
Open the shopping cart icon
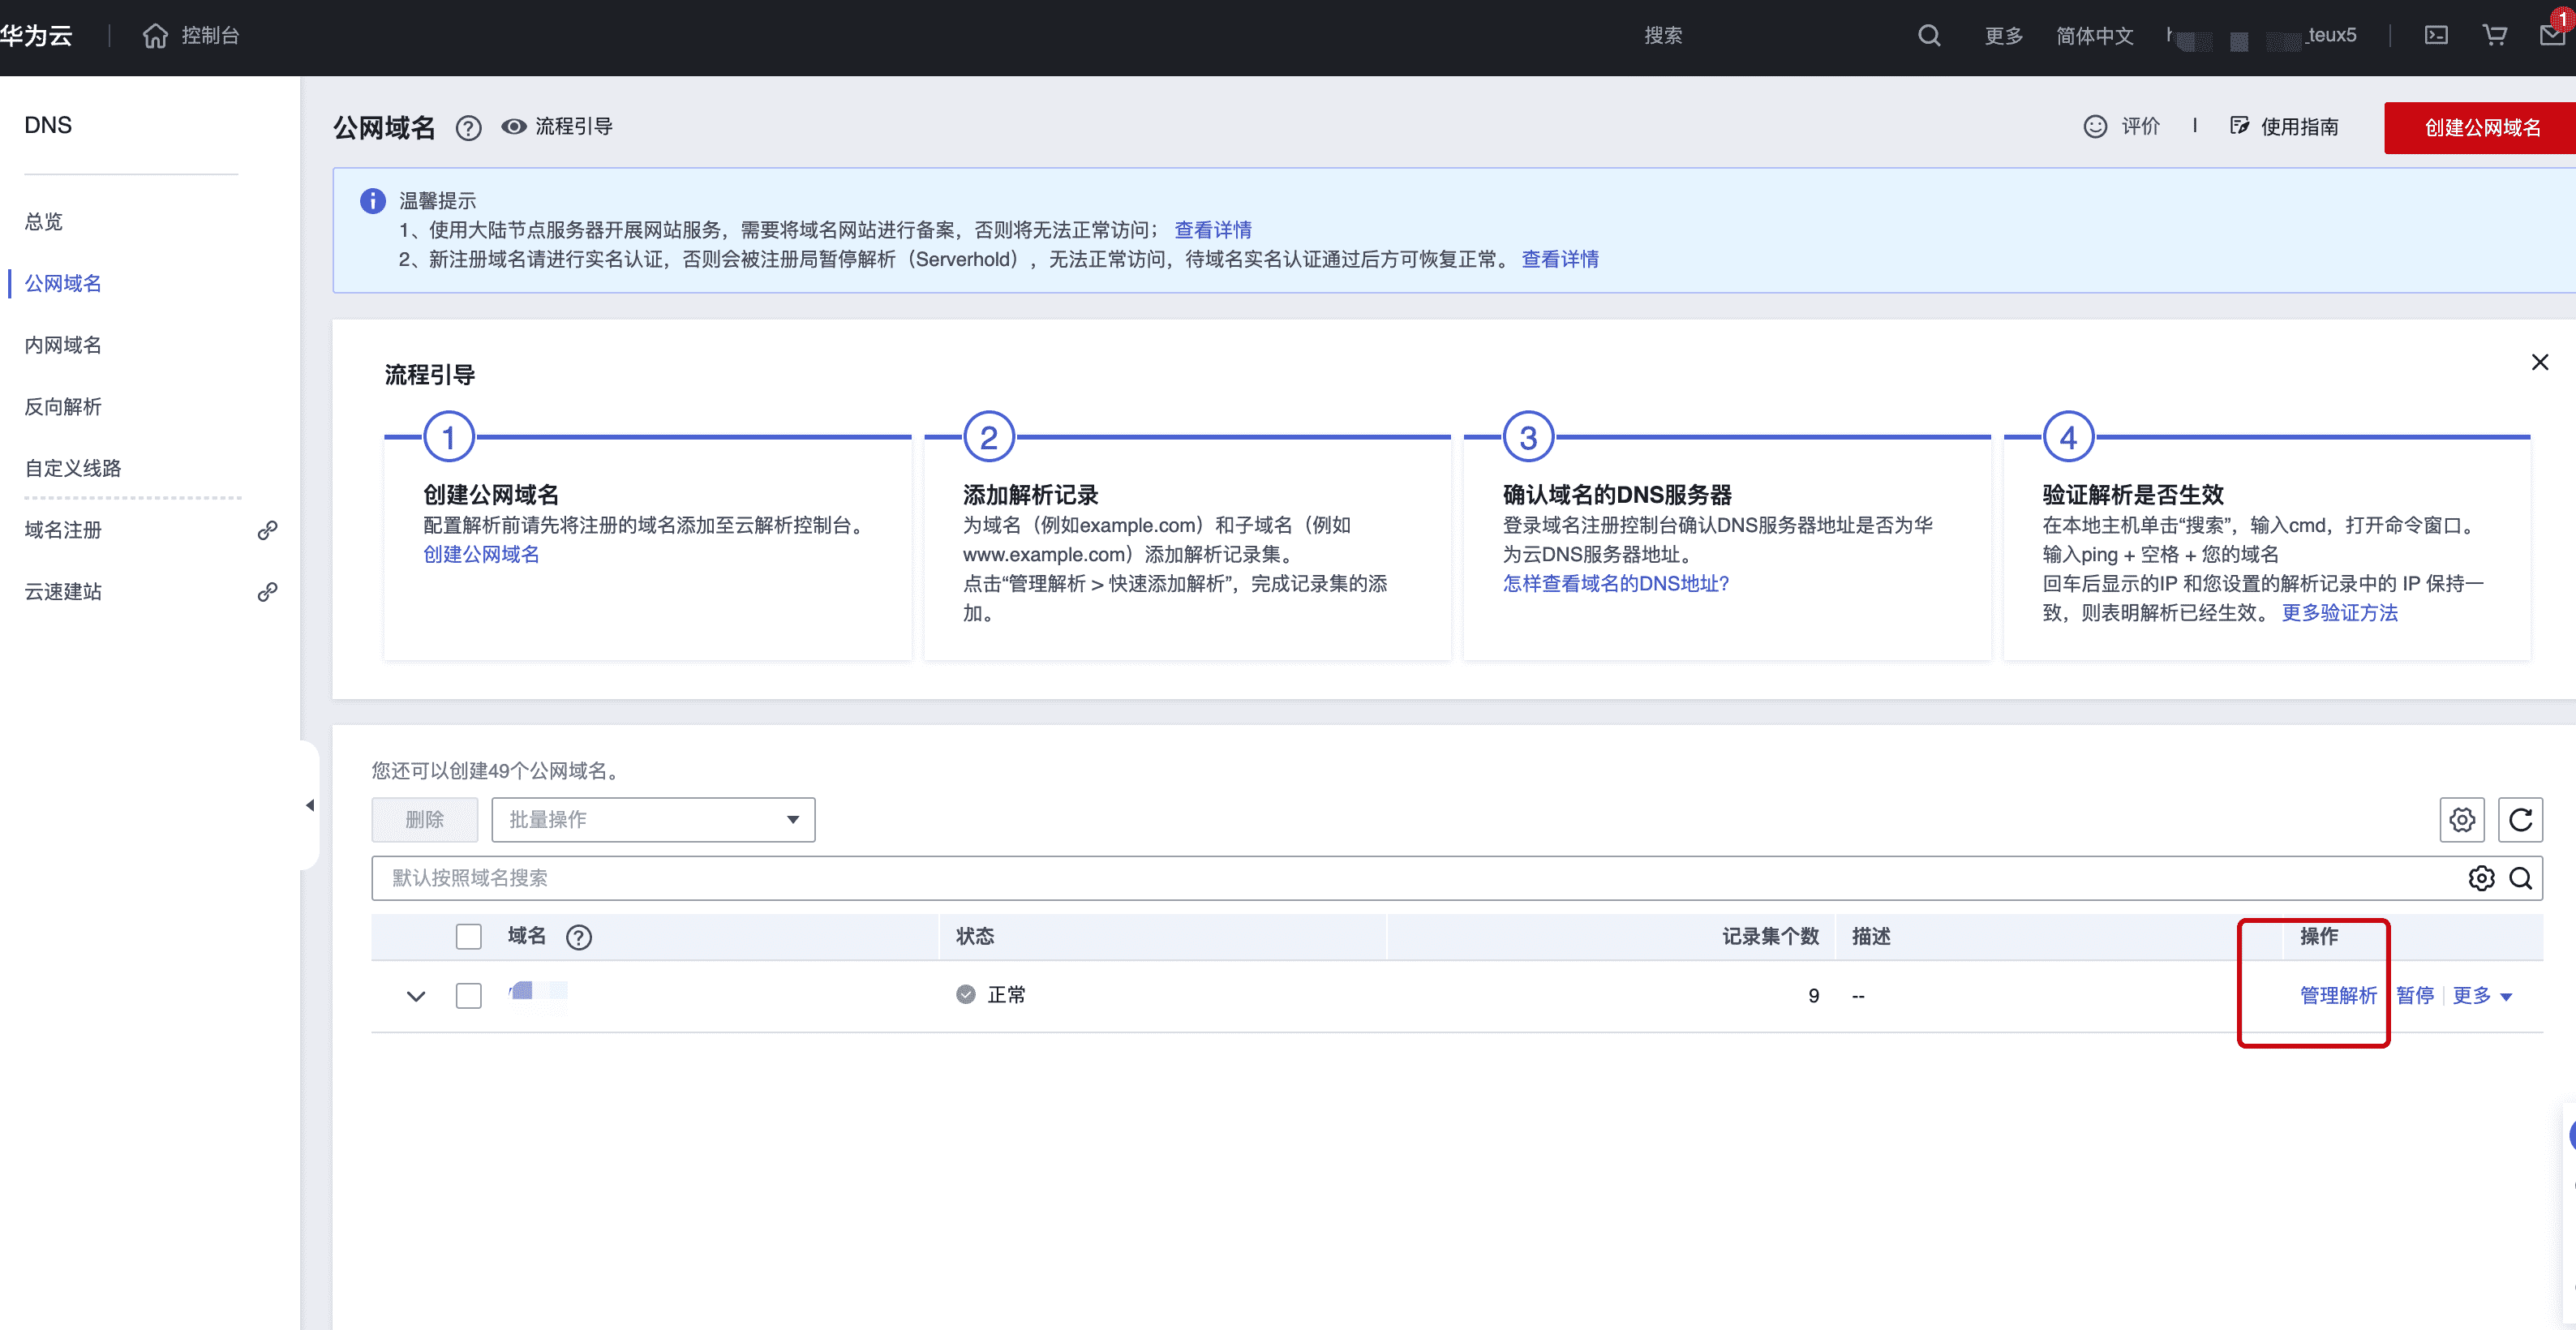click(x=2495, y=36)
